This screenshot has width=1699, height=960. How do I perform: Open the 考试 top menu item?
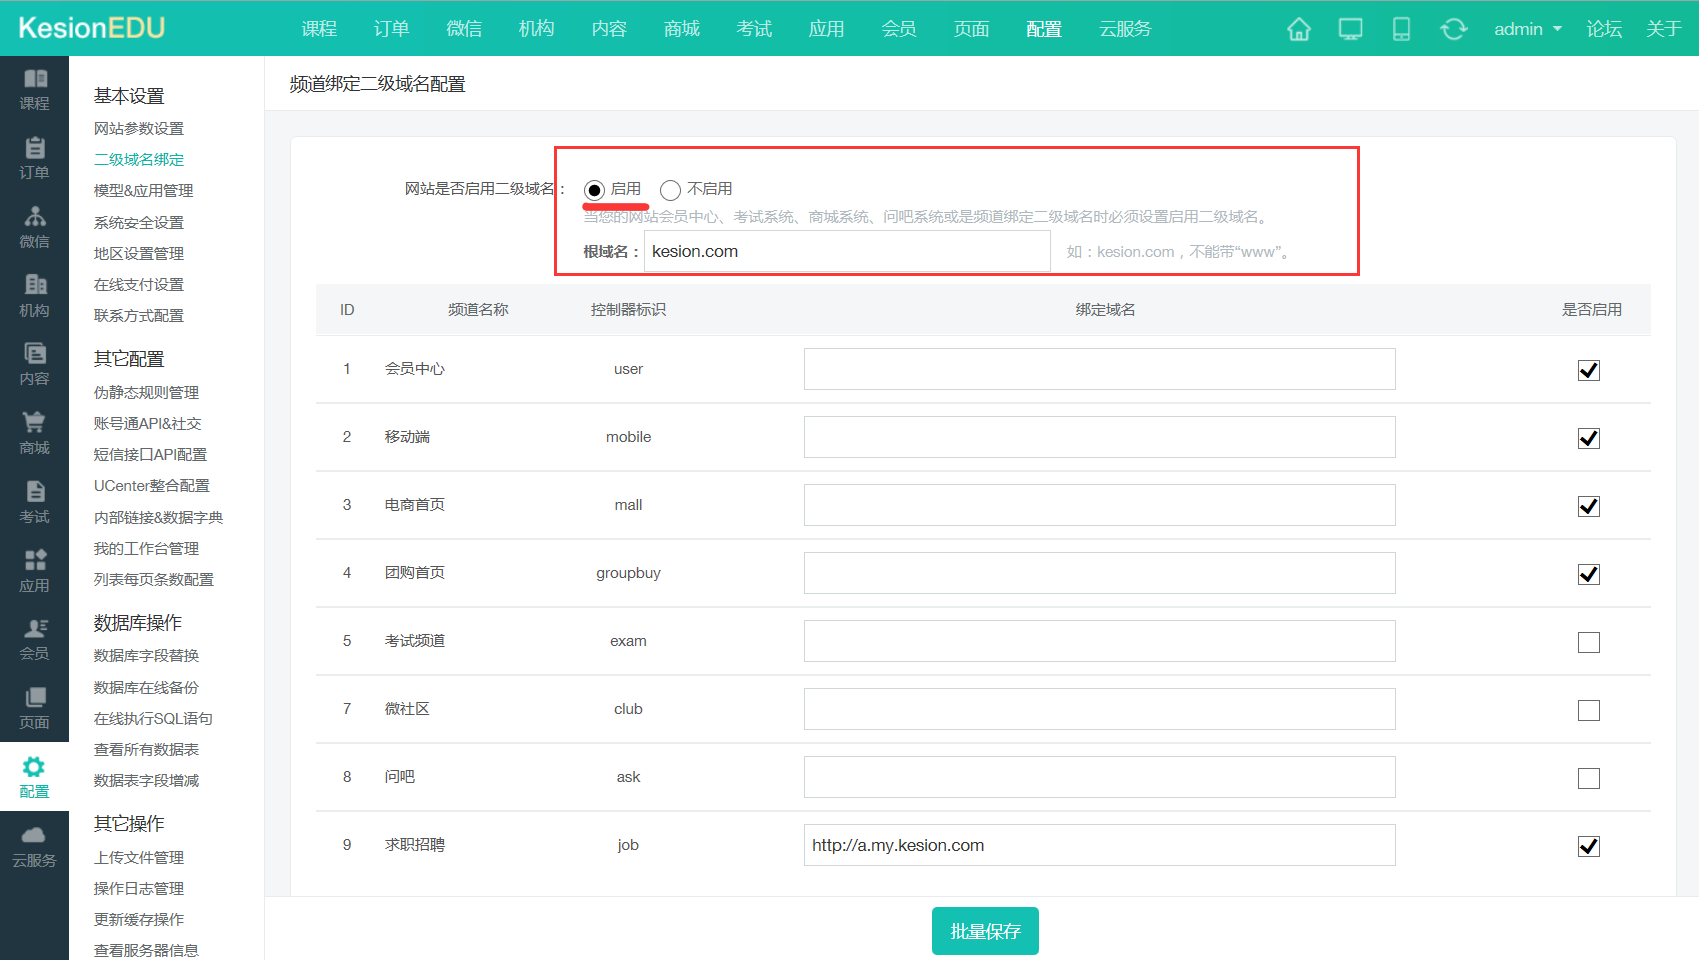(x=754, y=29)
